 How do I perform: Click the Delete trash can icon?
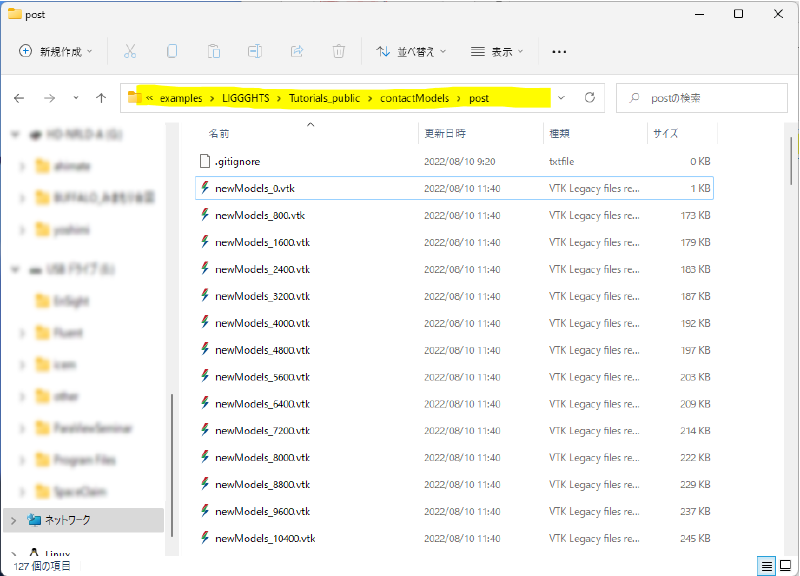339,51
